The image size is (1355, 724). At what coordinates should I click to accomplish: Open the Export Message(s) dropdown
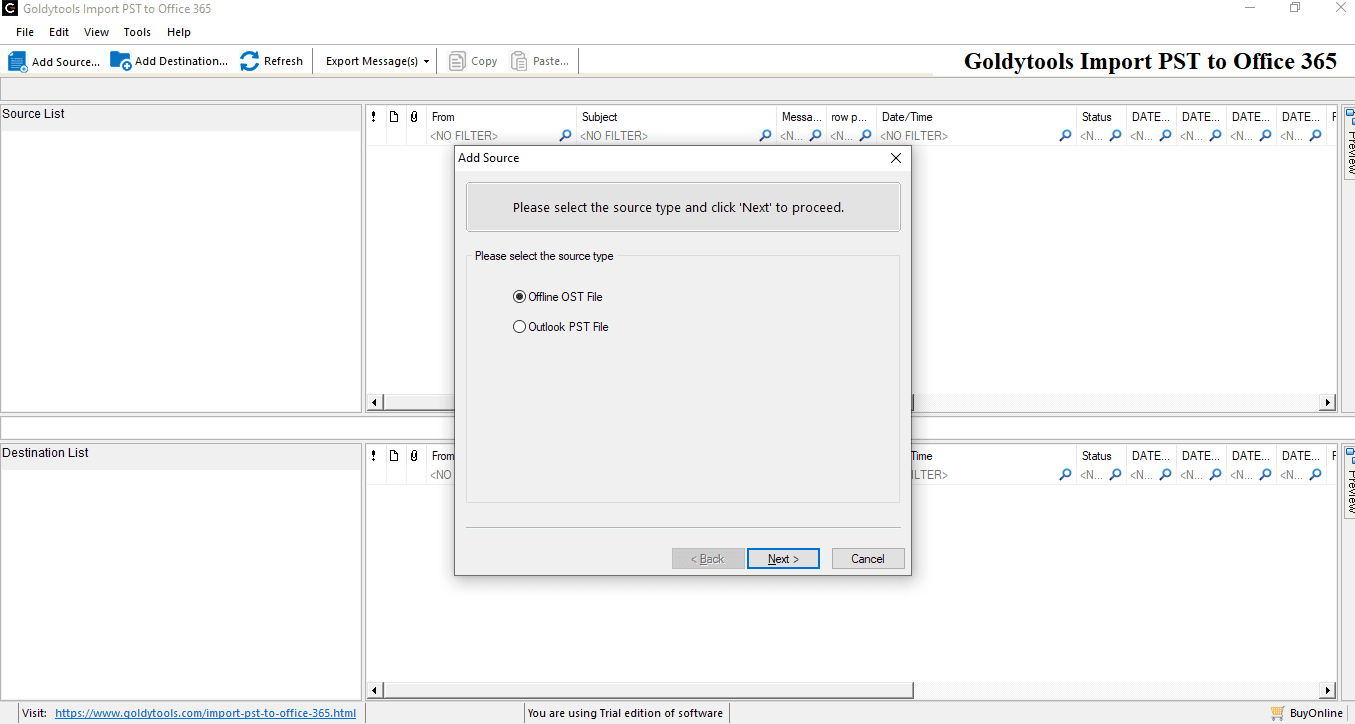click(428, 60)
